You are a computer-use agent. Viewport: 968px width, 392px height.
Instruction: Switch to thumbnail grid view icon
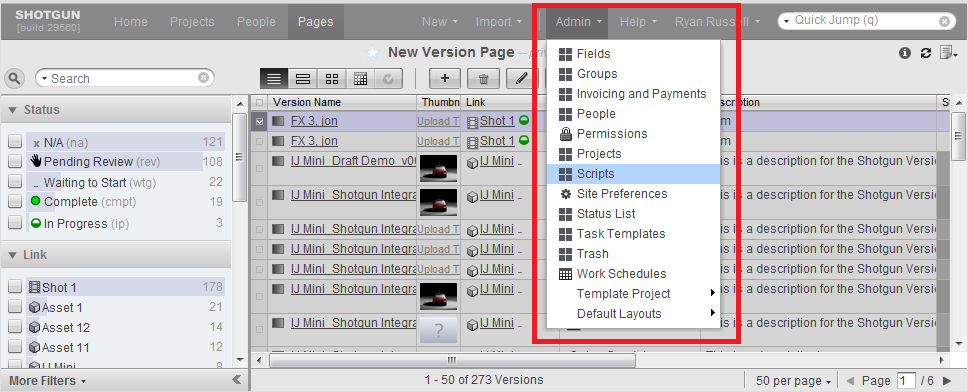pyautogui.click(x=332, y=78)
